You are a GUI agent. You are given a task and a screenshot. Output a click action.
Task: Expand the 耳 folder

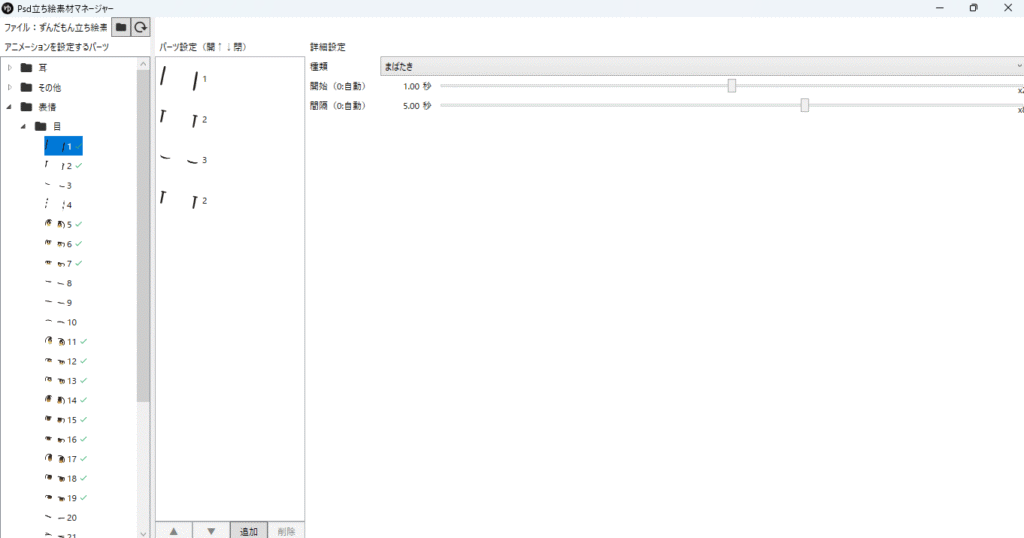click(x=11, y=68)
